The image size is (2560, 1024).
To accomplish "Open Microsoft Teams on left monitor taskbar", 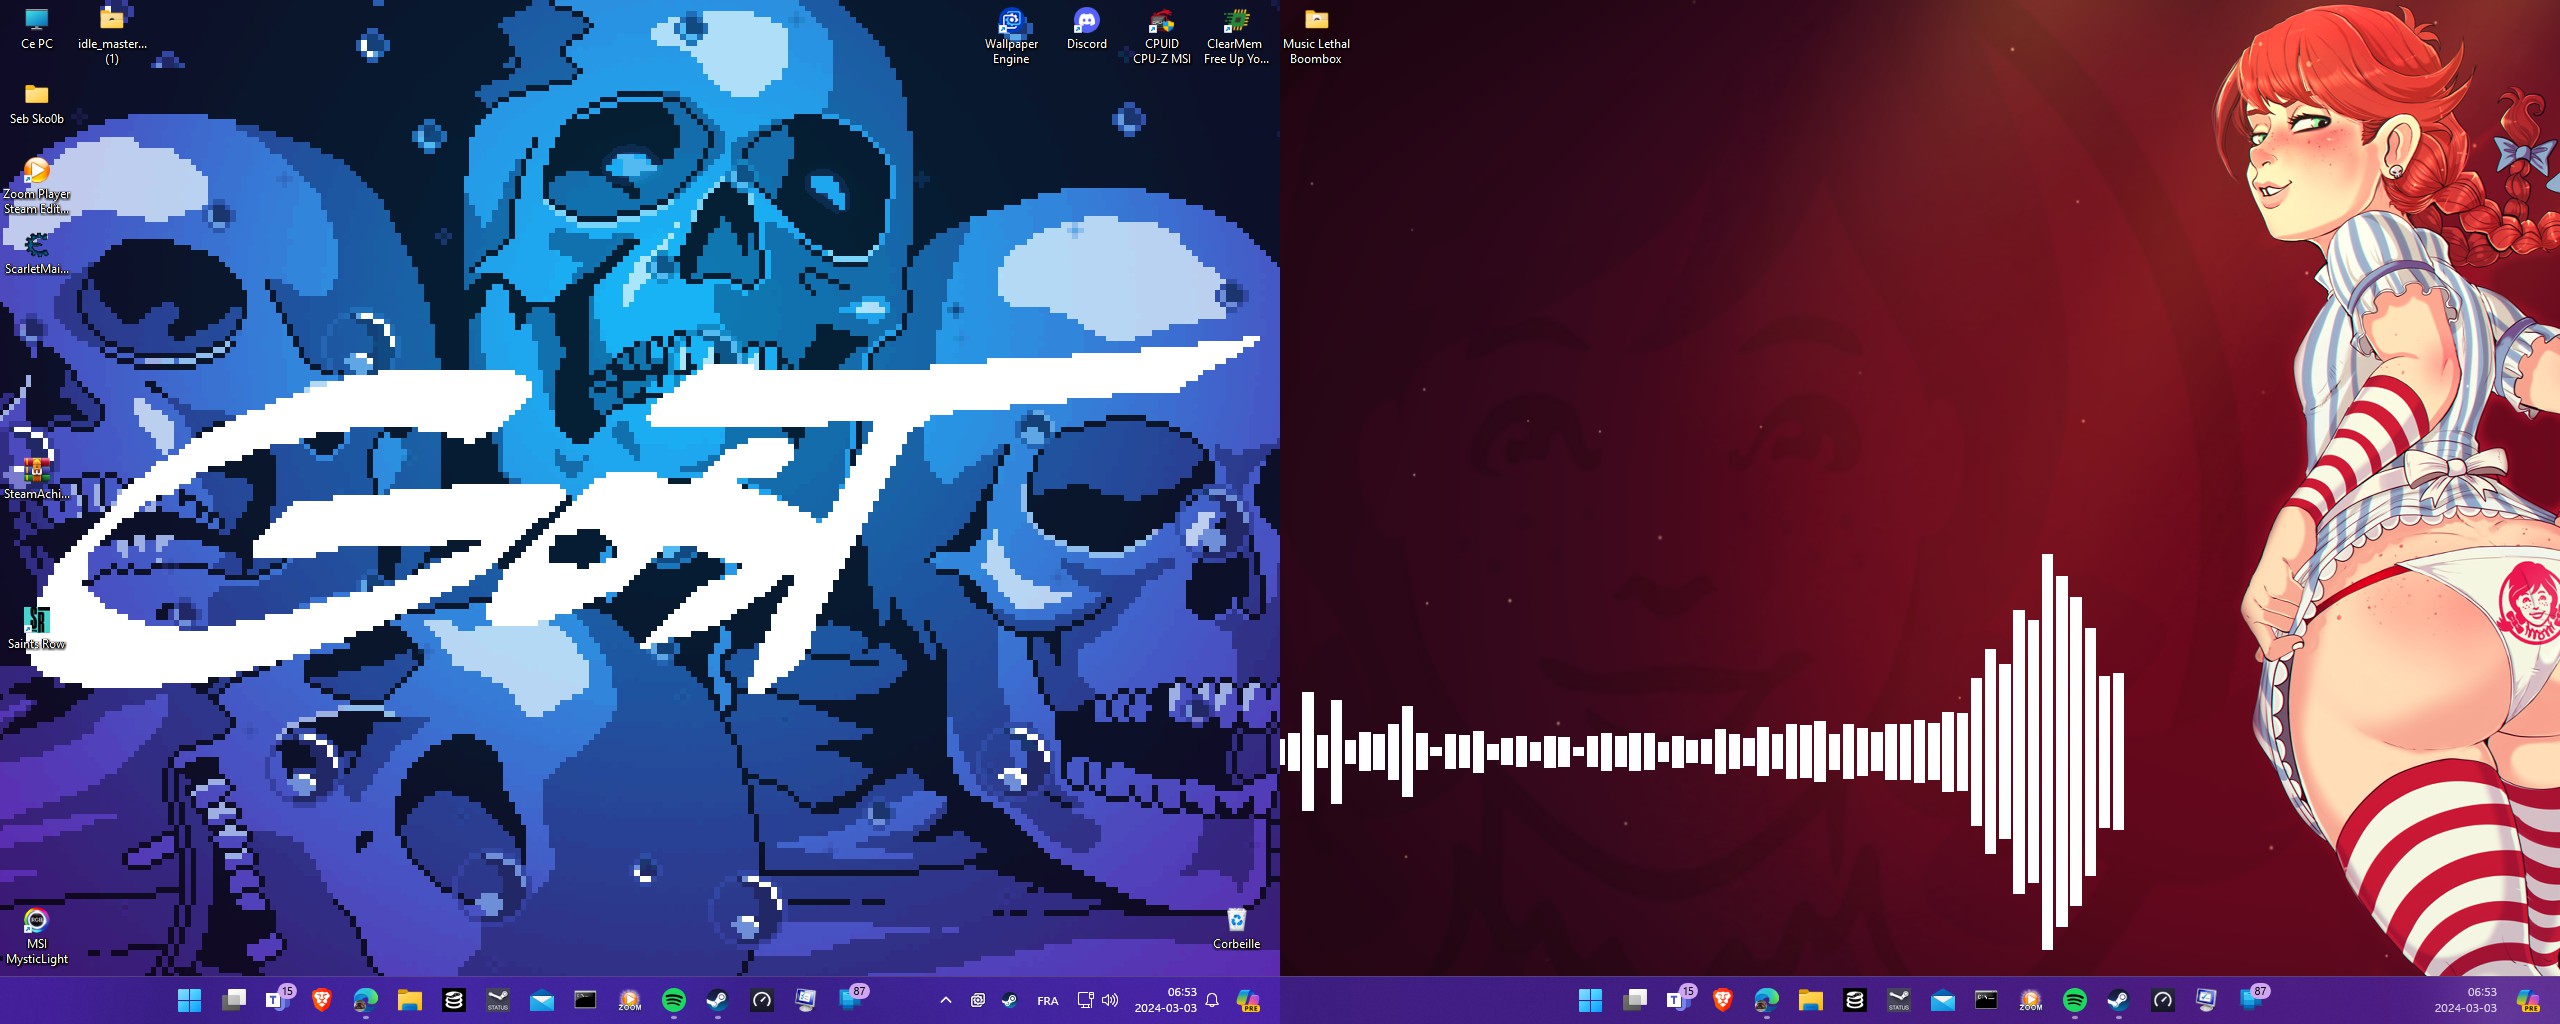I will point(278,1000).
